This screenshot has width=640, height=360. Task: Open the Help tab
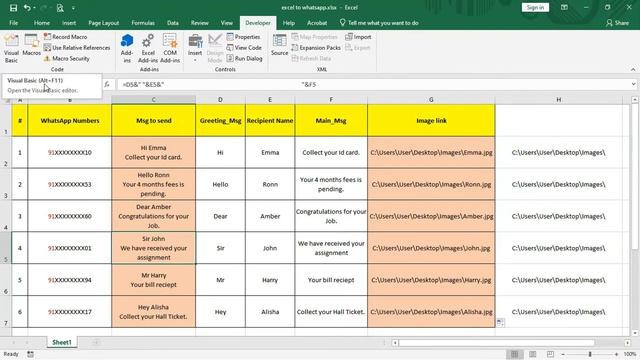coord(289,23)
